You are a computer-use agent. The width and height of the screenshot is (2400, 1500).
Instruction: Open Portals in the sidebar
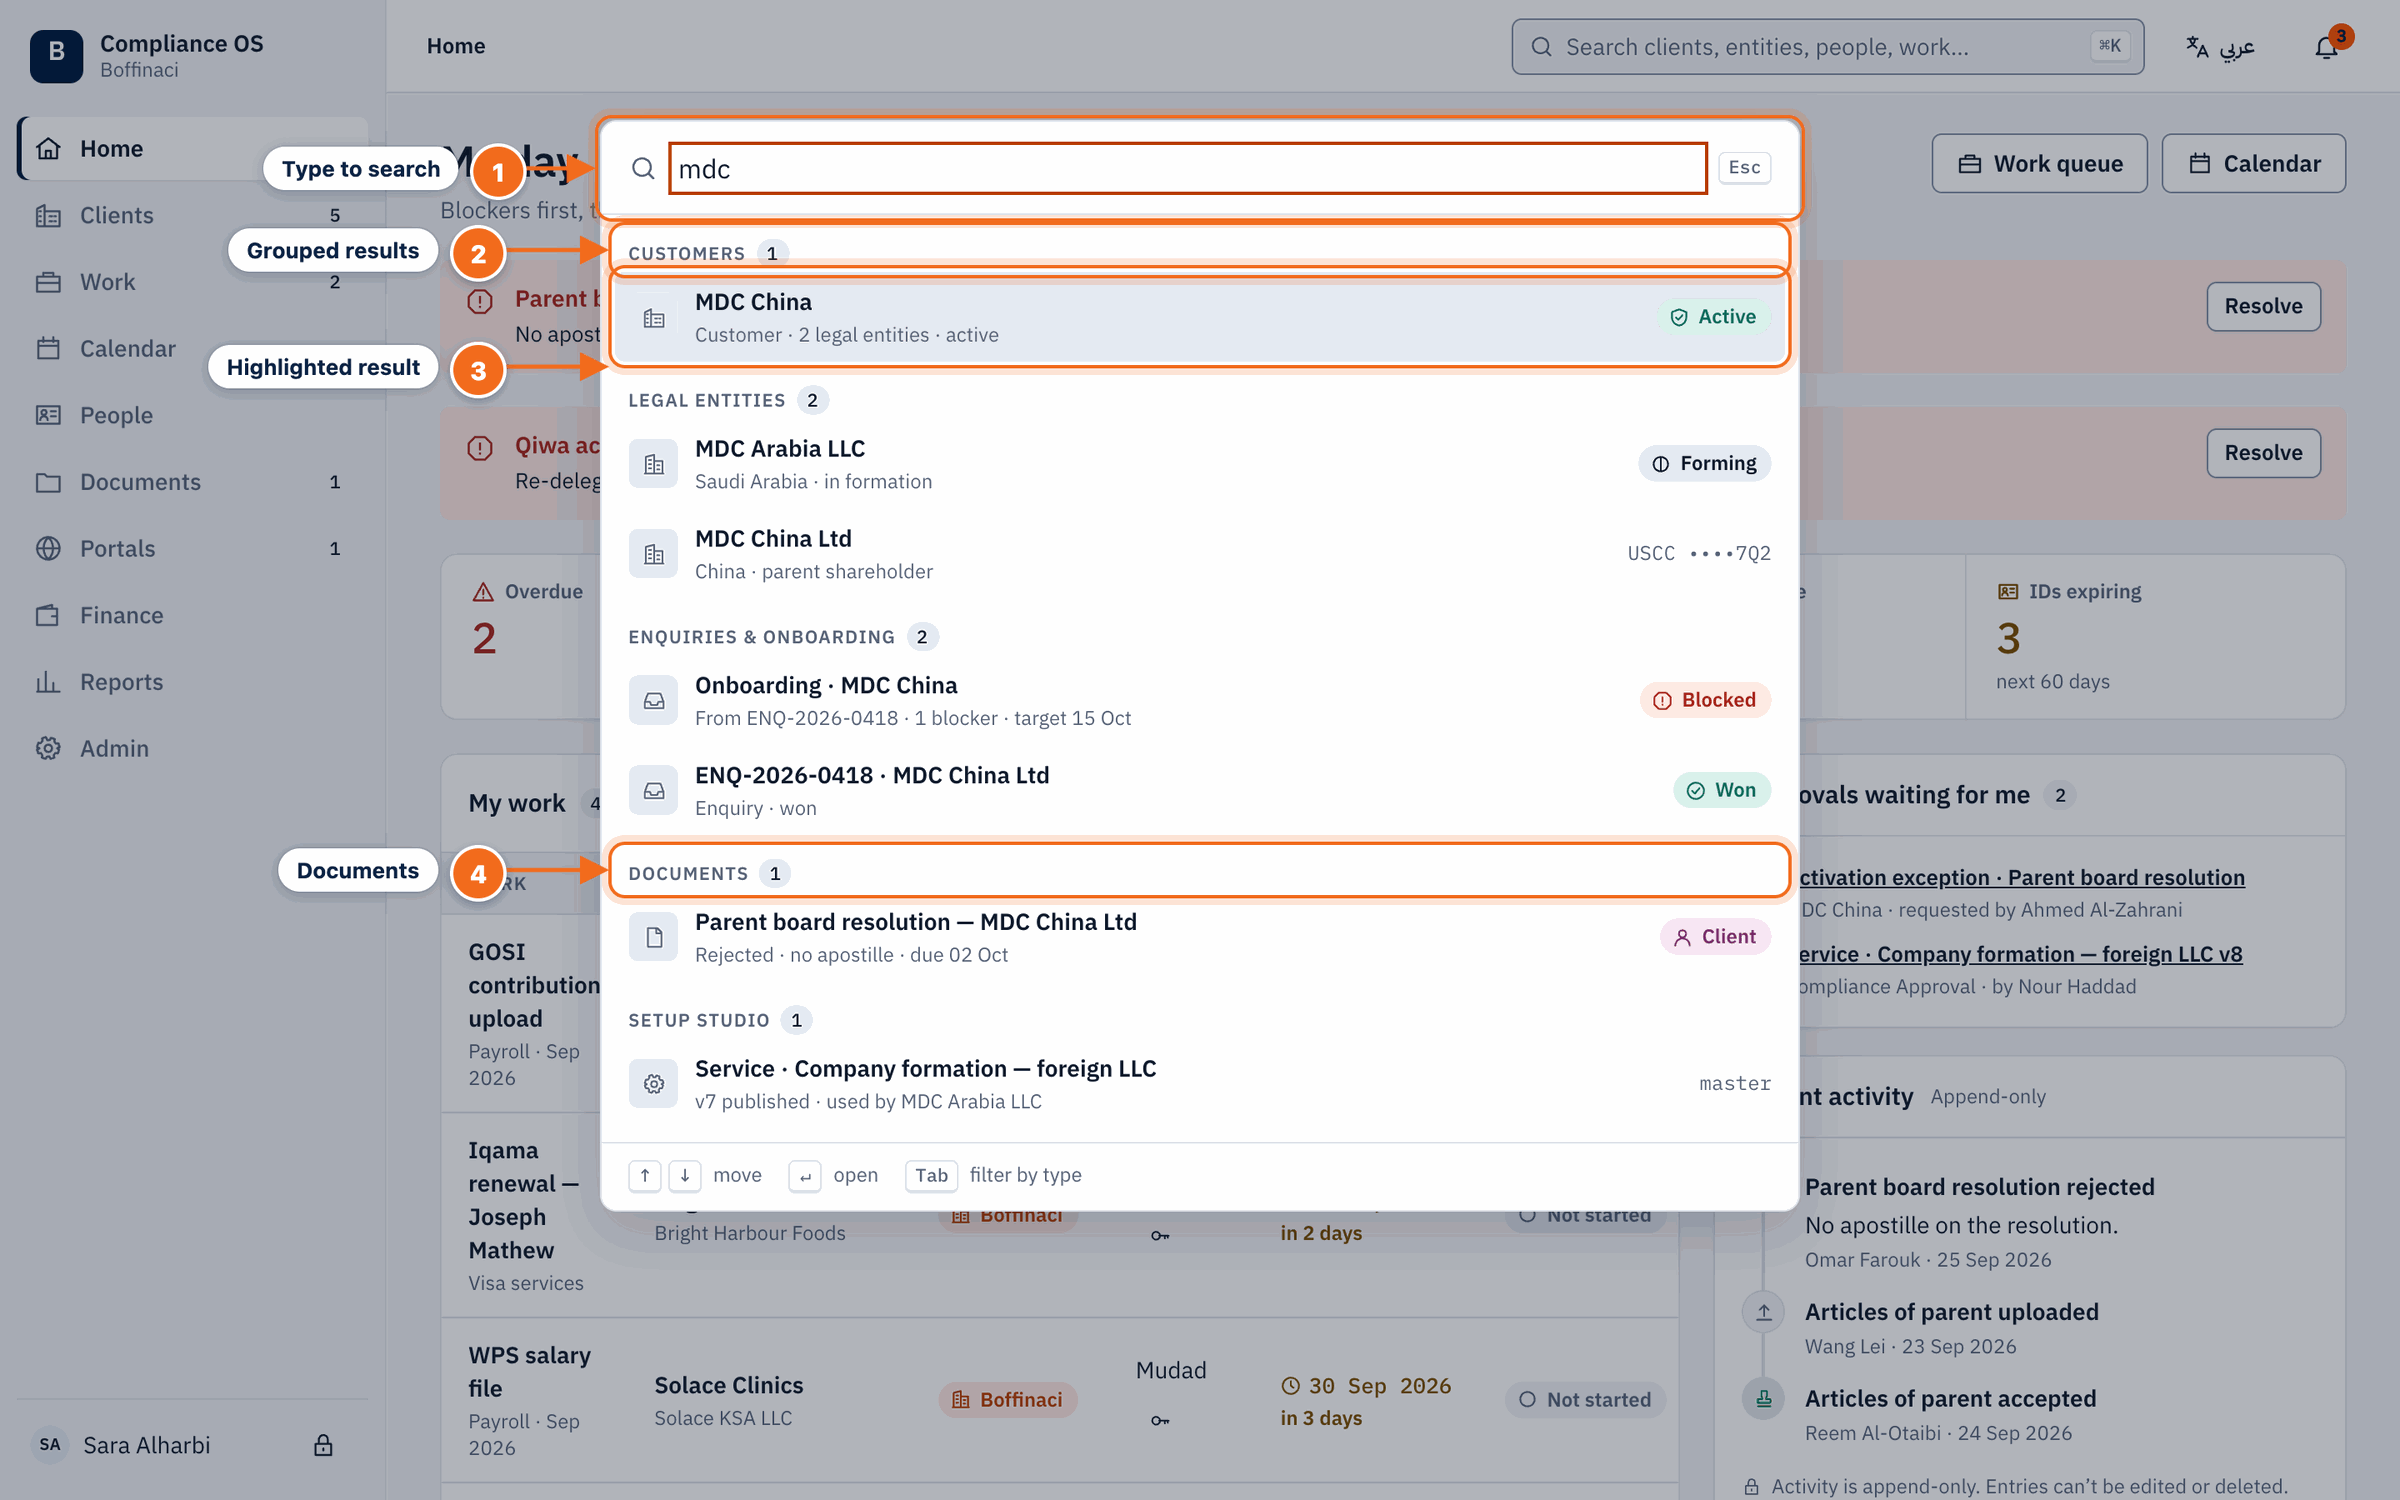pyautogui.click(x=192, y=548)
